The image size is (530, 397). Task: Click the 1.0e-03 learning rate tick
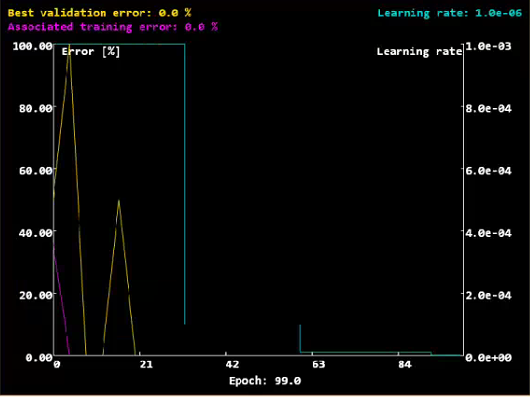488,46
